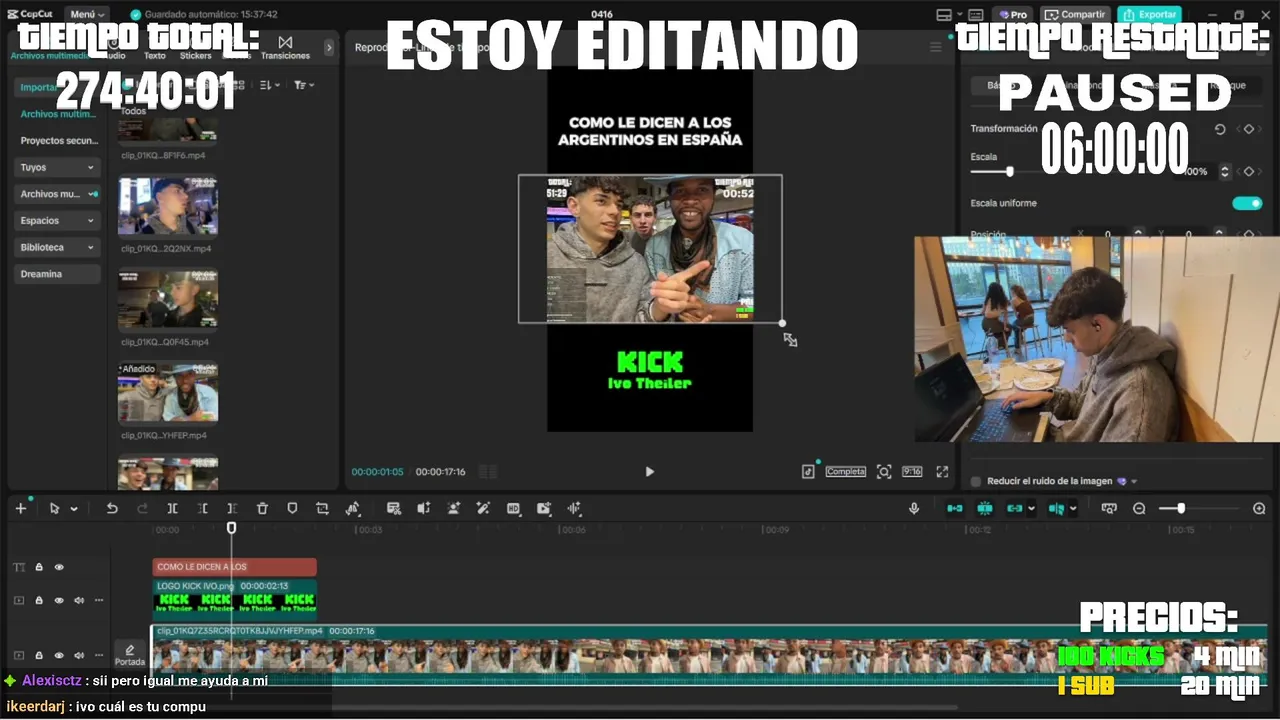Open Dreamina in the sidebar

coord(58,274)
